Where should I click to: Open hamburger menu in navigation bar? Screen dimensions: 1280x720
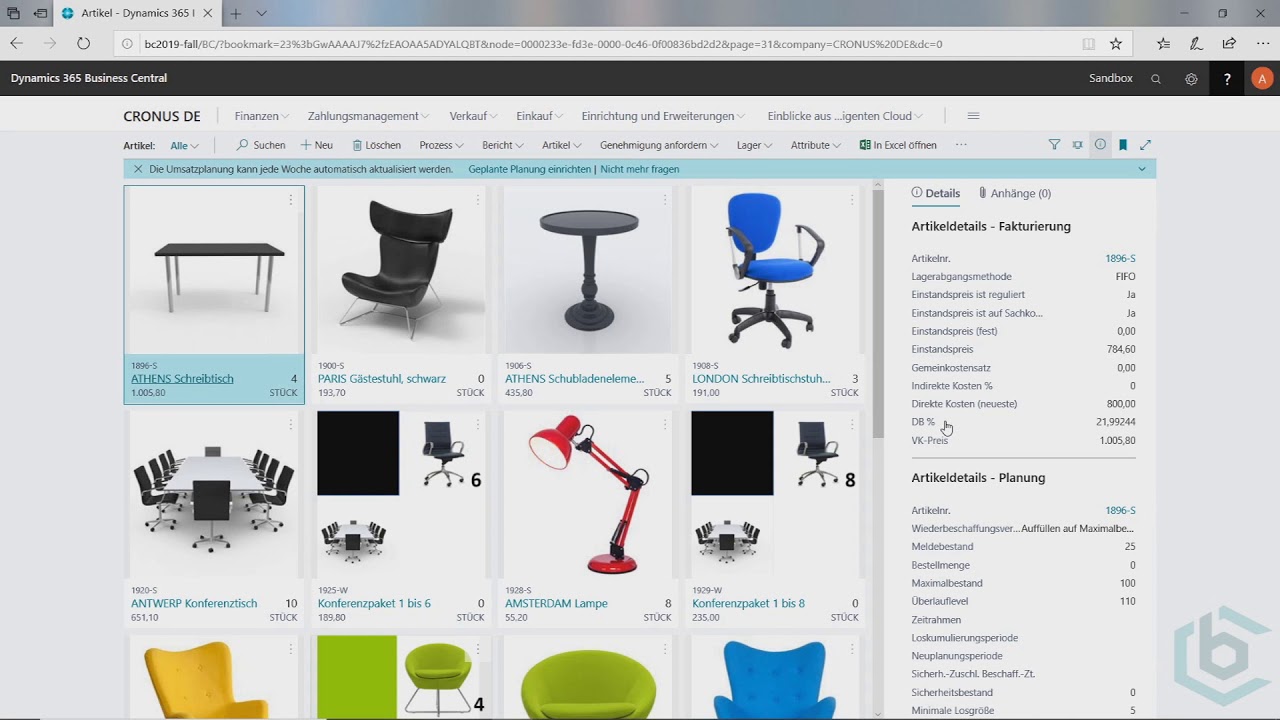(973, 116)
